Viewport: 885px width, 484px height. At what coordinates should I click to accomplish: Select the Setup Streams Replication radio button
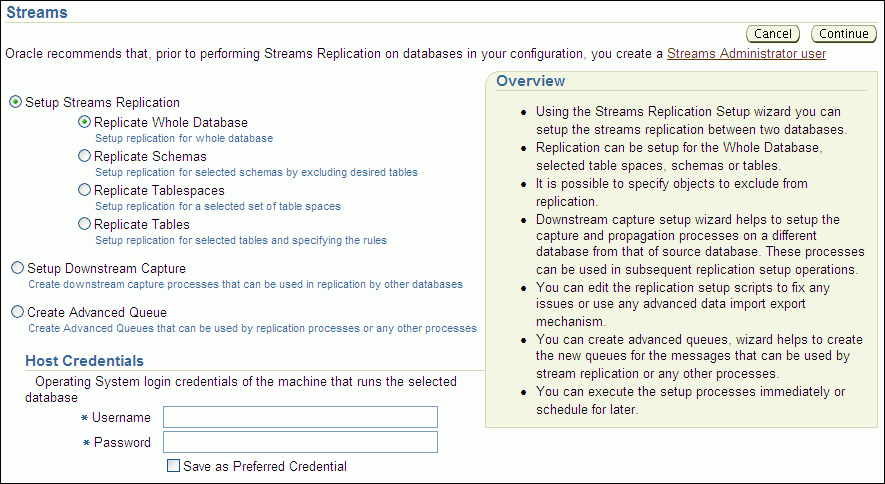(x=16, y=103)
